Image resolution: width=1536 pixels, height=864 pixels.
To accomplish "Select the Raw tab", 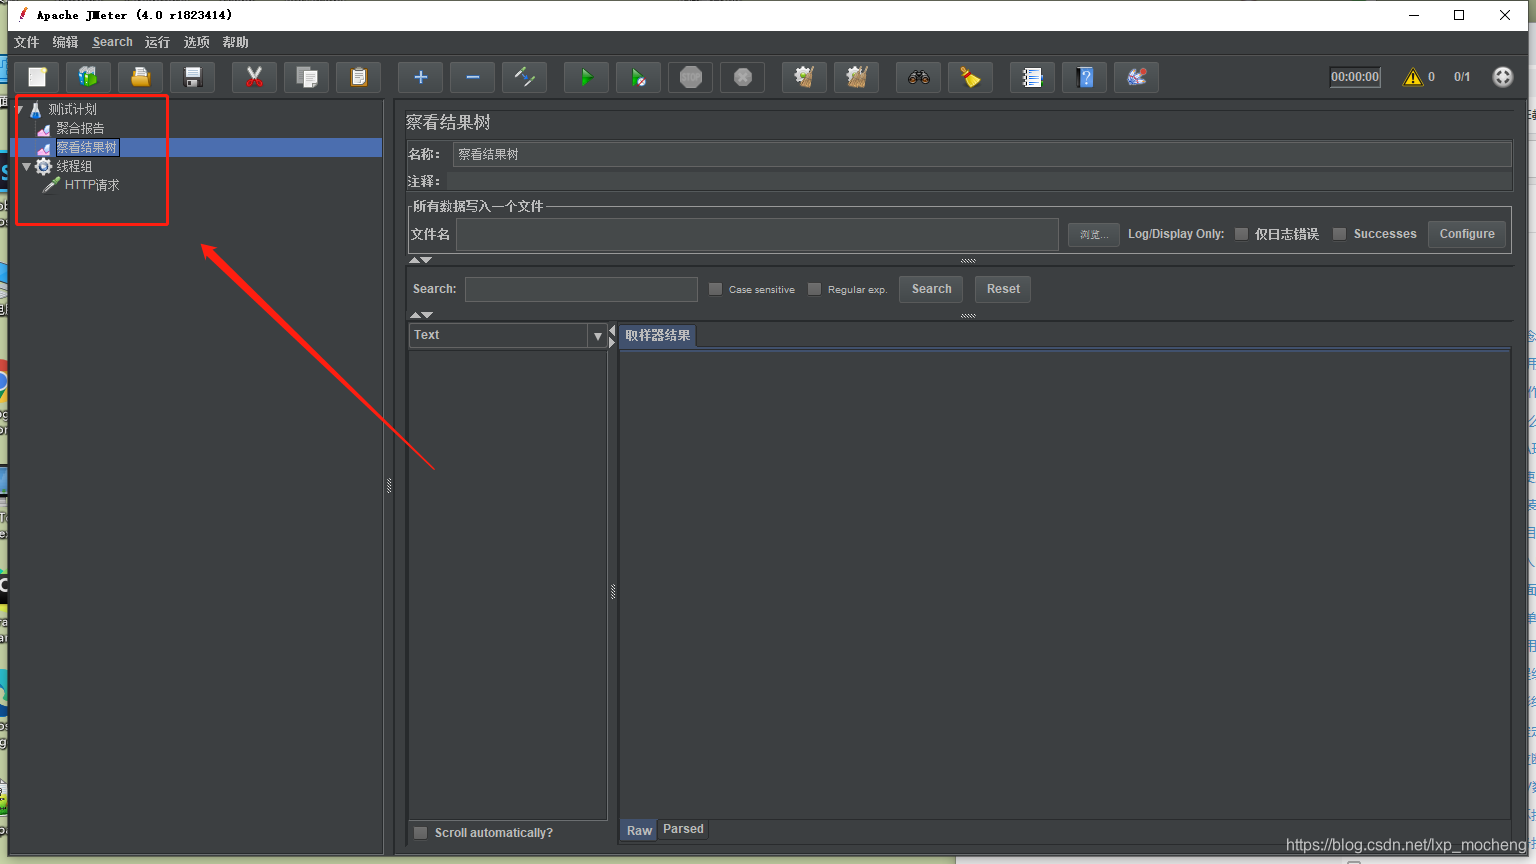I will (x=639, y=830).
